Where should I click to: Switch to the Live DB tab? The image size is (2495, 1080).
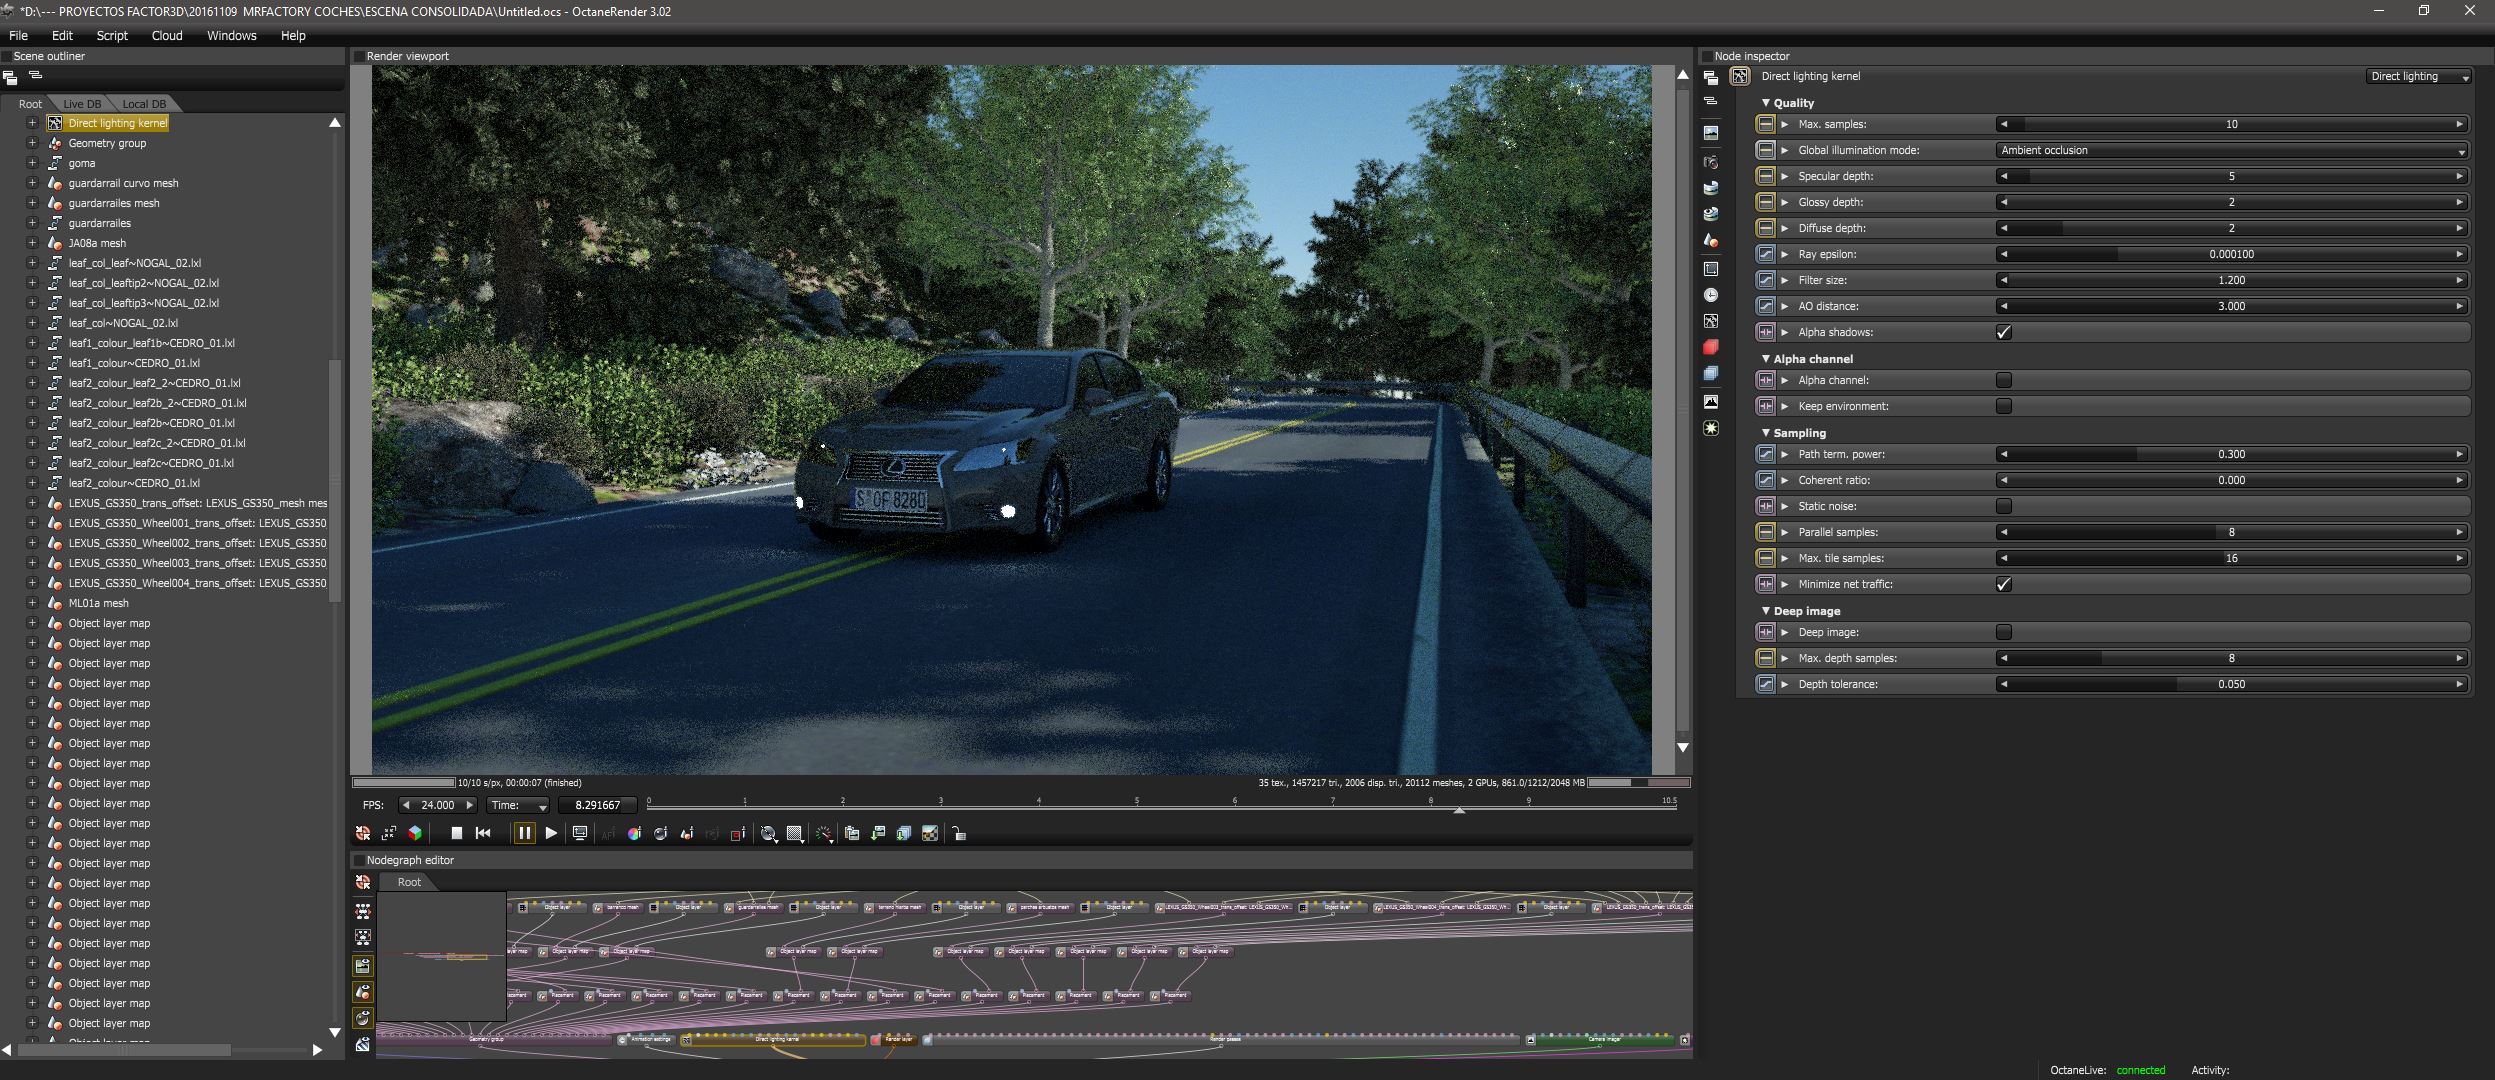(81, 104)
